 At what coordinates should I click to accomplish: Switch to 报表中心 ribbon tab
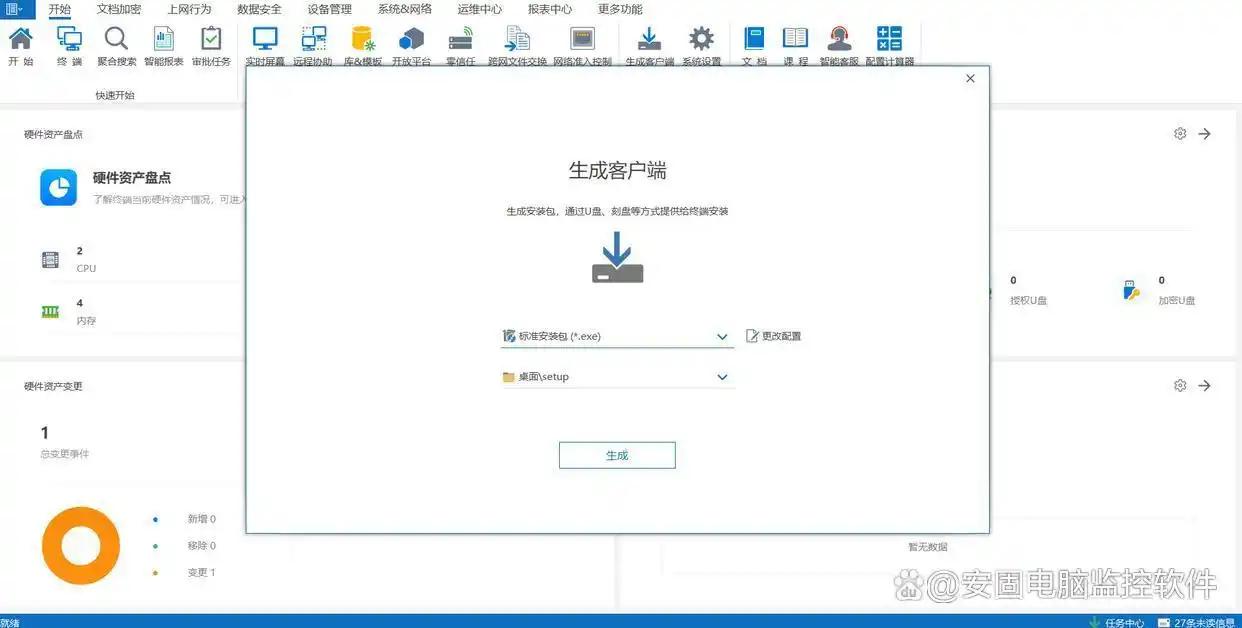point(550,9)
